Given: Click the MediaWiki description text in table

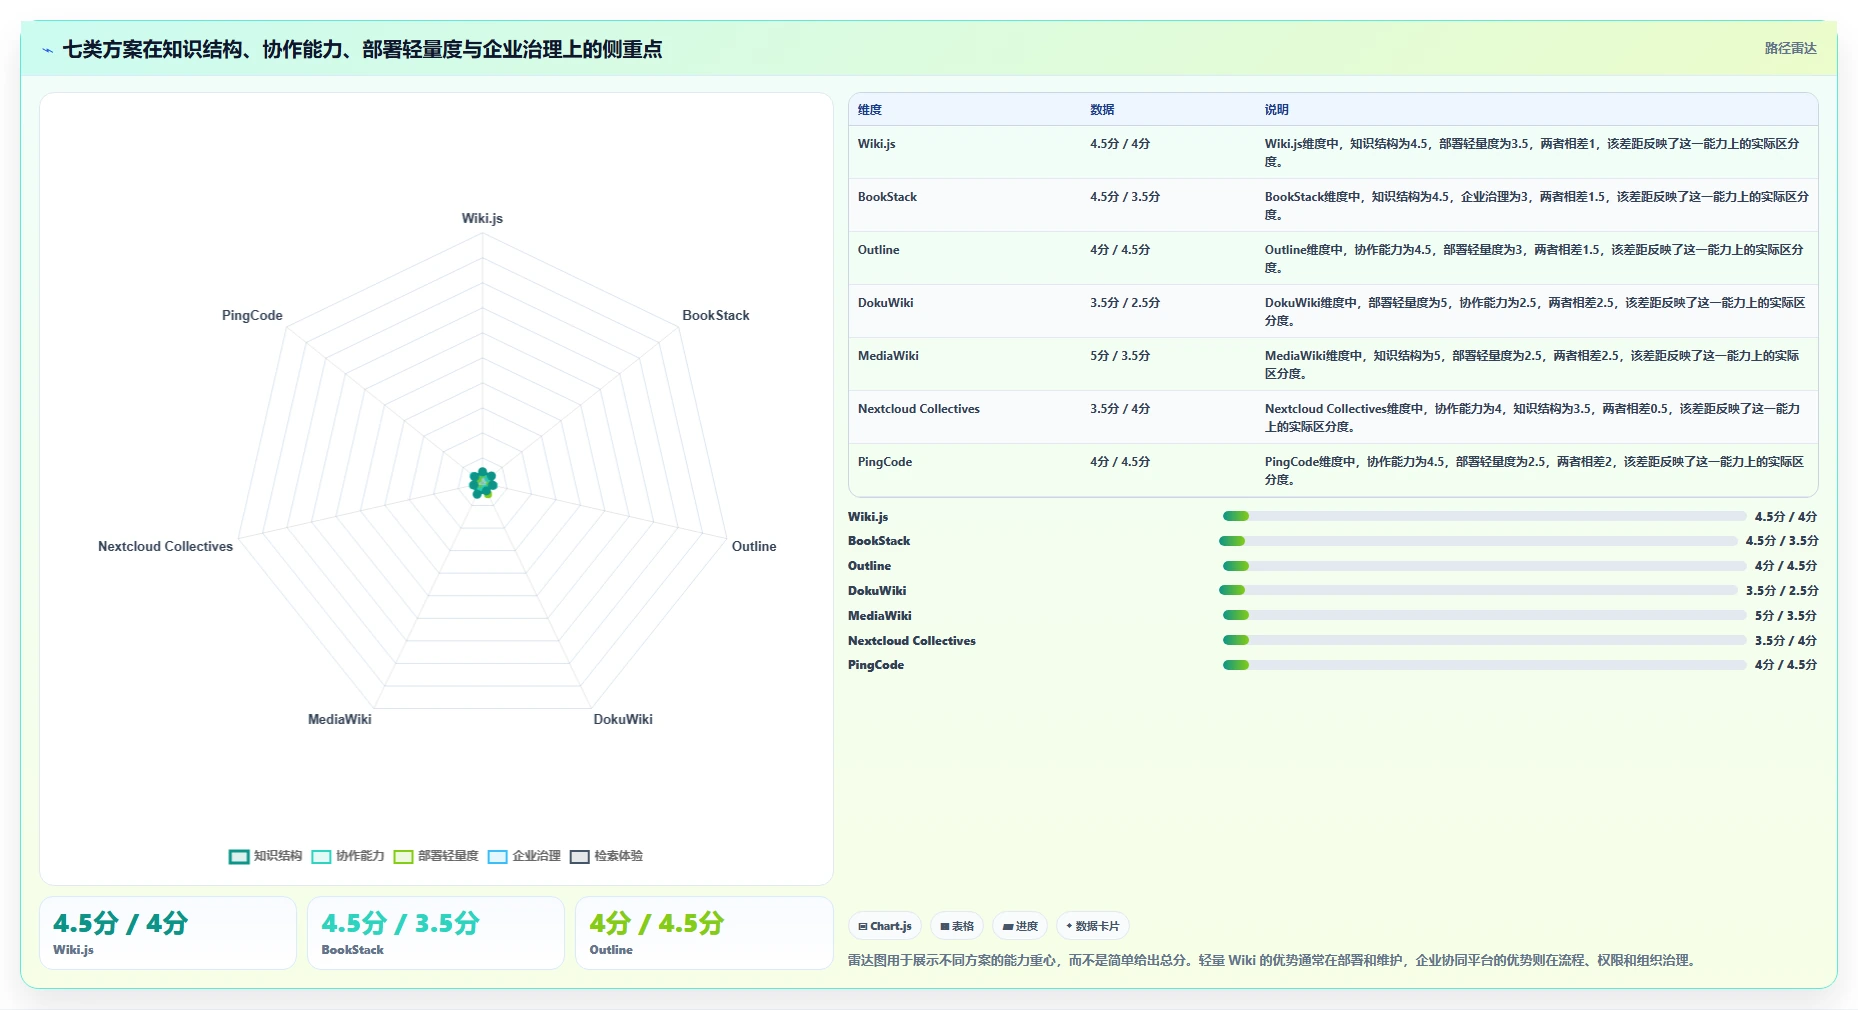Looking at the screenshot, I should [1532, 364].
